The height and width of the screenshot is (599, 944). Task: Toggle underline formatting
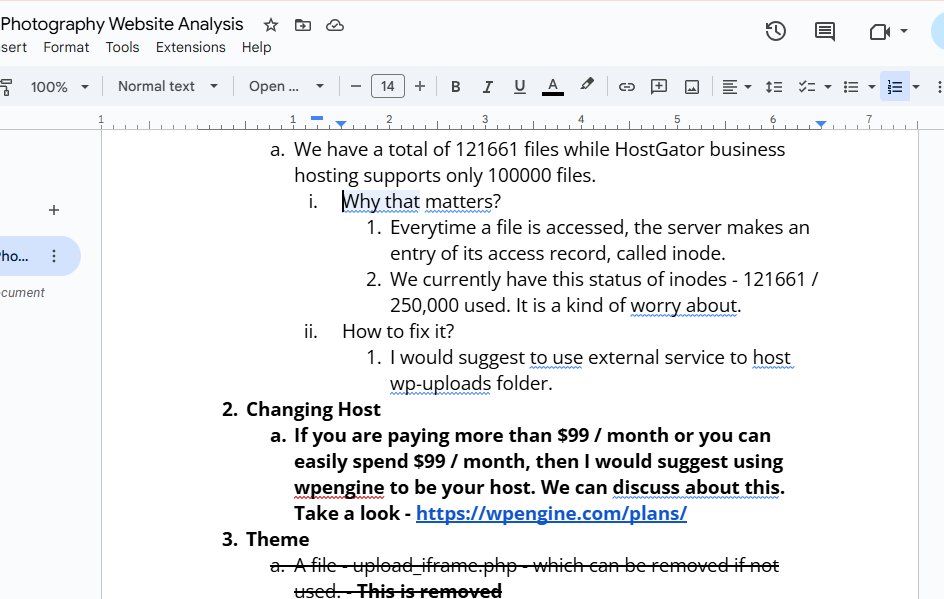click(520, 87)
